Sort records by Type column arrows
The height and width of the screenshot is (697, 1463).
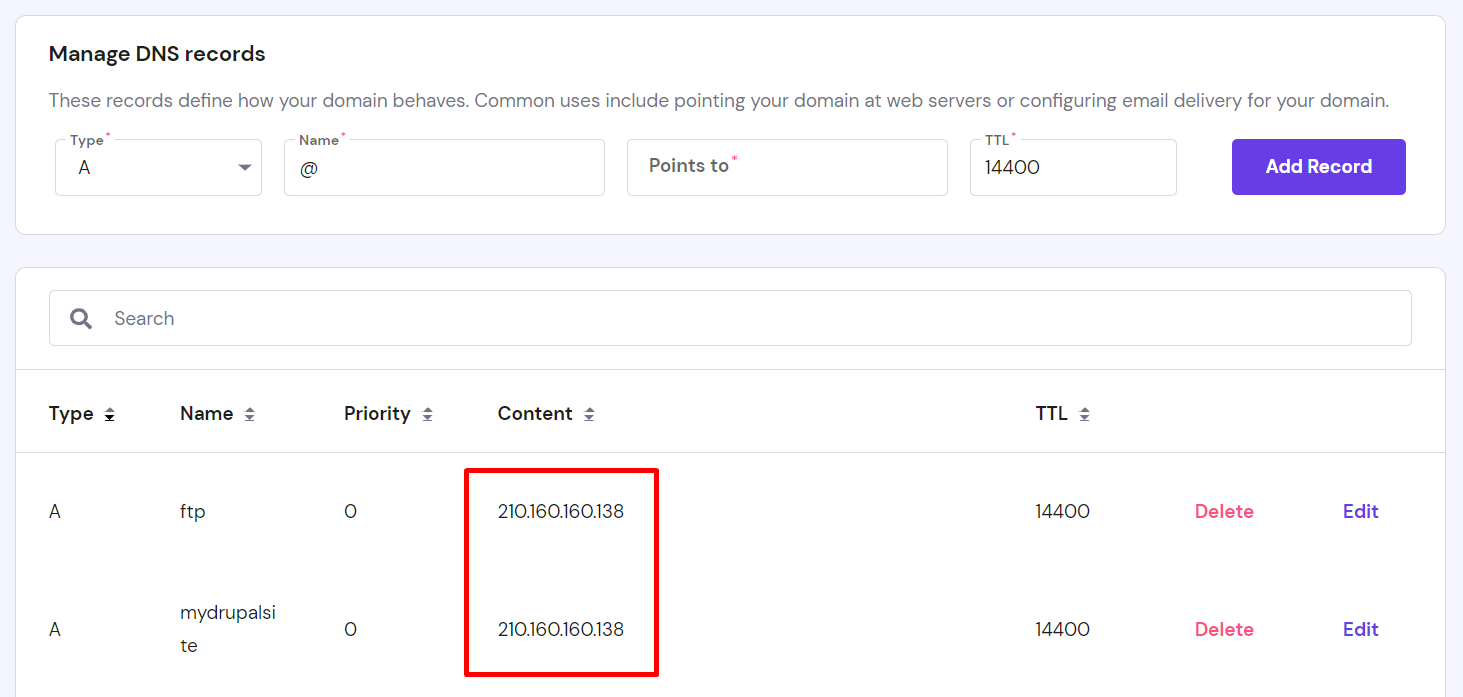[x=109, y=414]
